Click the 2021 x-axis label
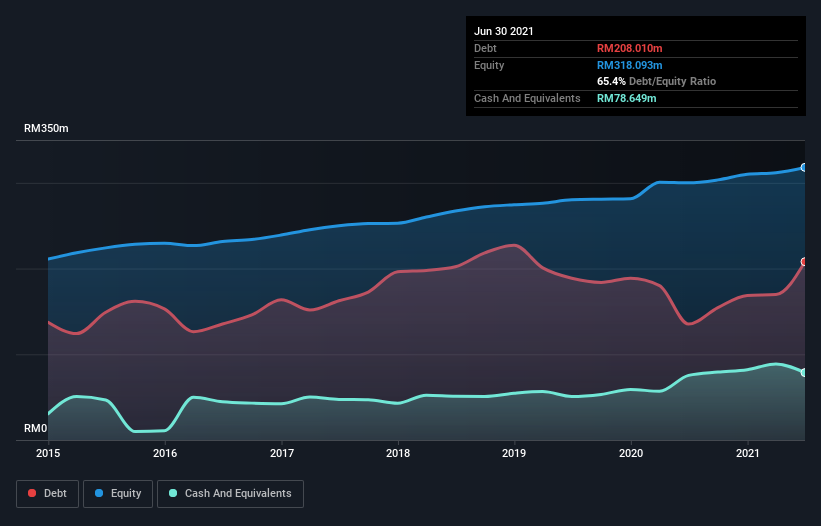The width and height of the screenshot is (821, 526). click(x=748, y=453)
